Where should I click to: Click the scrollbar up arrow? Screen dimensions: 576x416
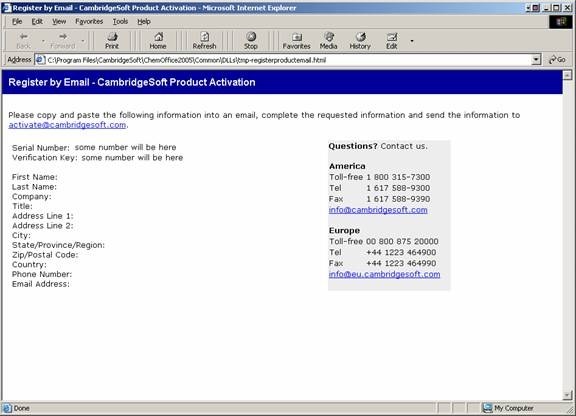[568, 75]
